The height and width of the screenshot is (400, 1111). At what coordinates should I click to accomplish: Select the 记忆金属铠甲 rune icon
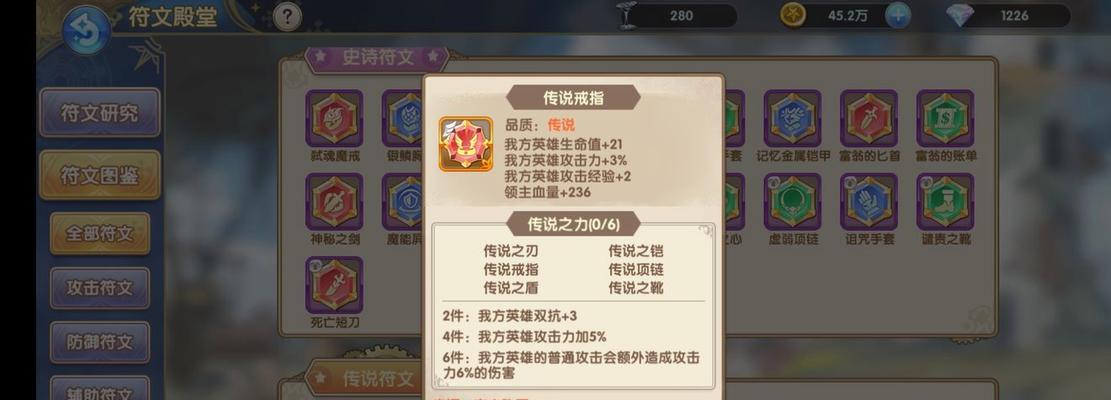point(792,118)
